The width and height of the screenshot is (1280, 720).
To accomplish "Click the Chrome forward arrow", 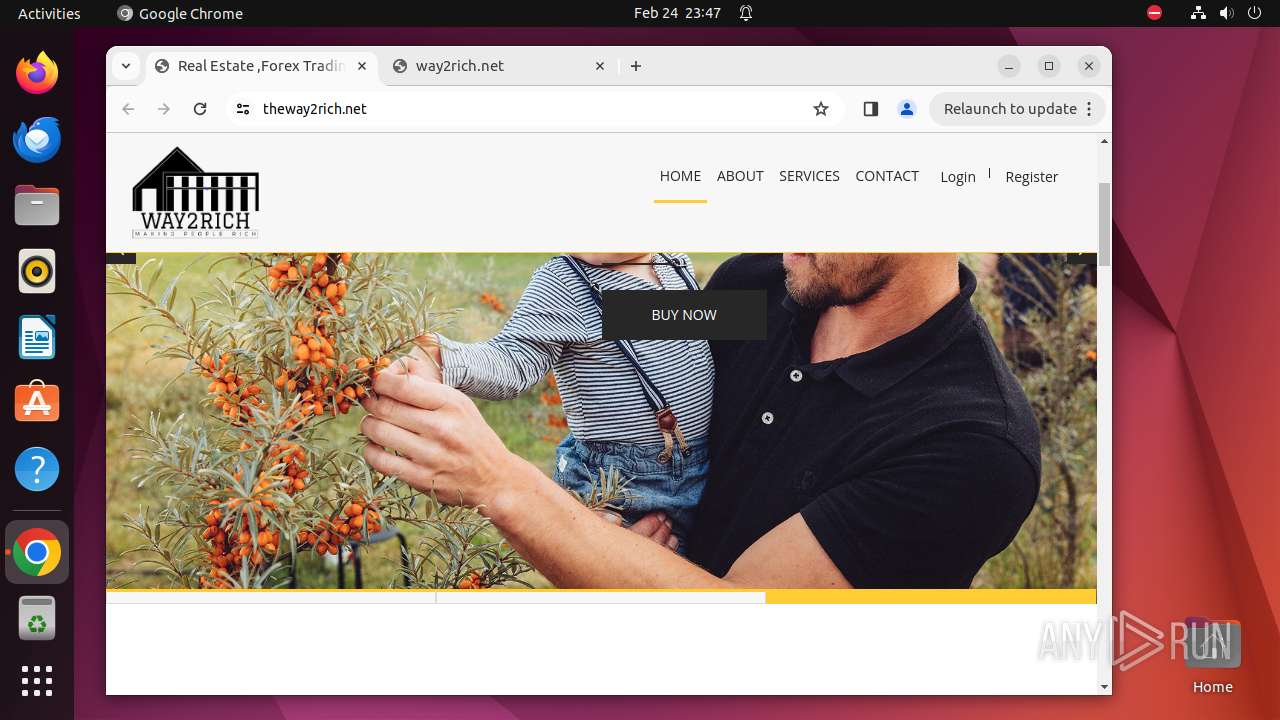I will click(164, 109).
